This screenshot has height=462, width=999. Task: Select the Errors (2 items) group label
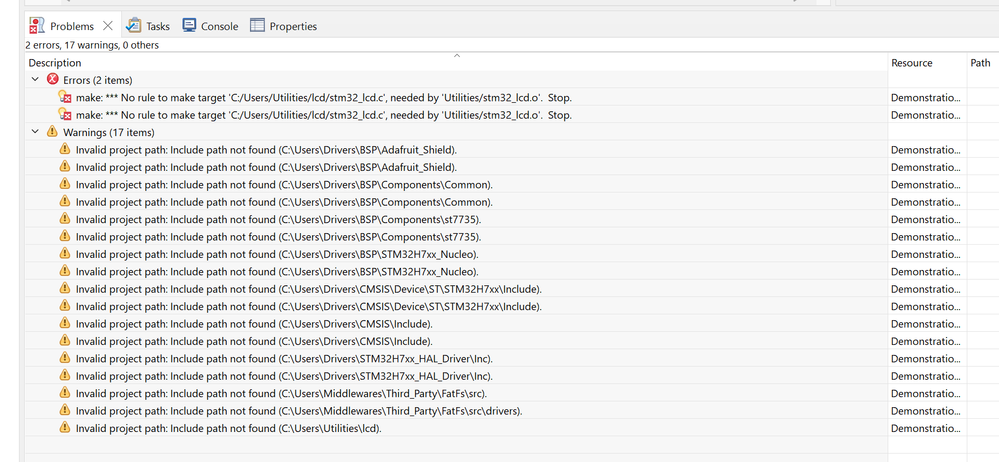click(97, 80)
